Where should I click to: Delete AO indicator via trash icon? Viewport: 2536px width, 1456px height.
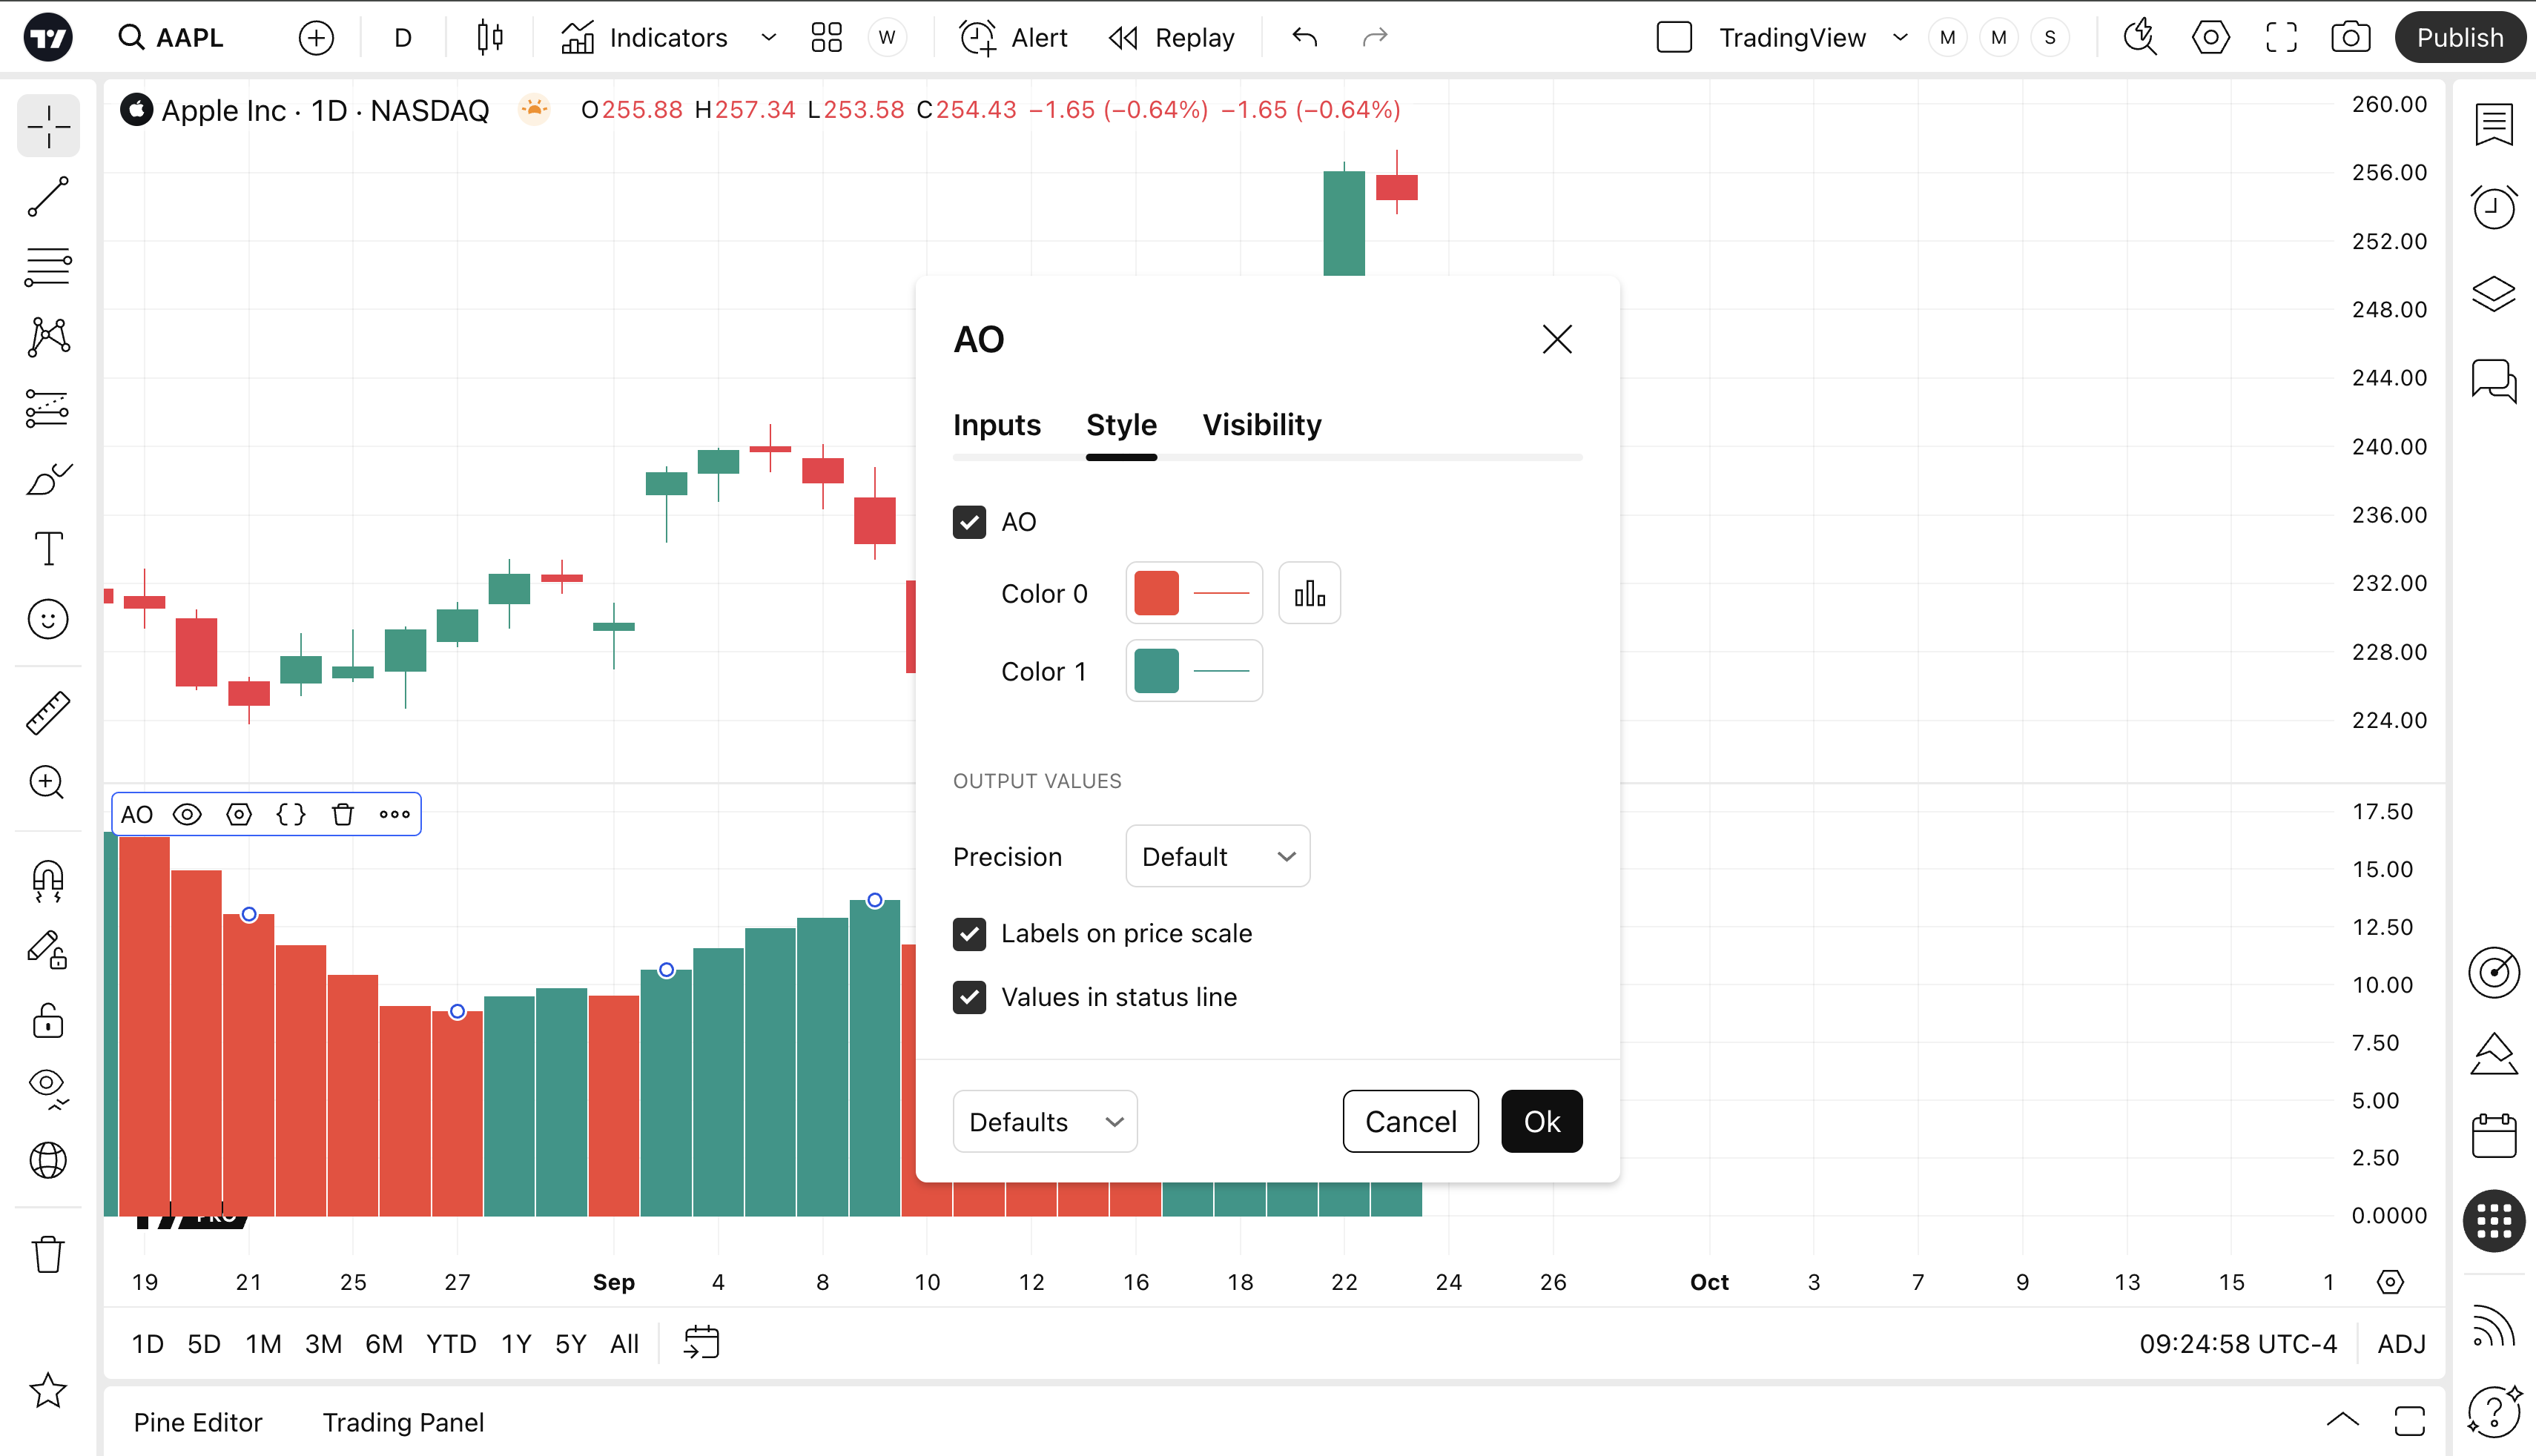point(343,814)
